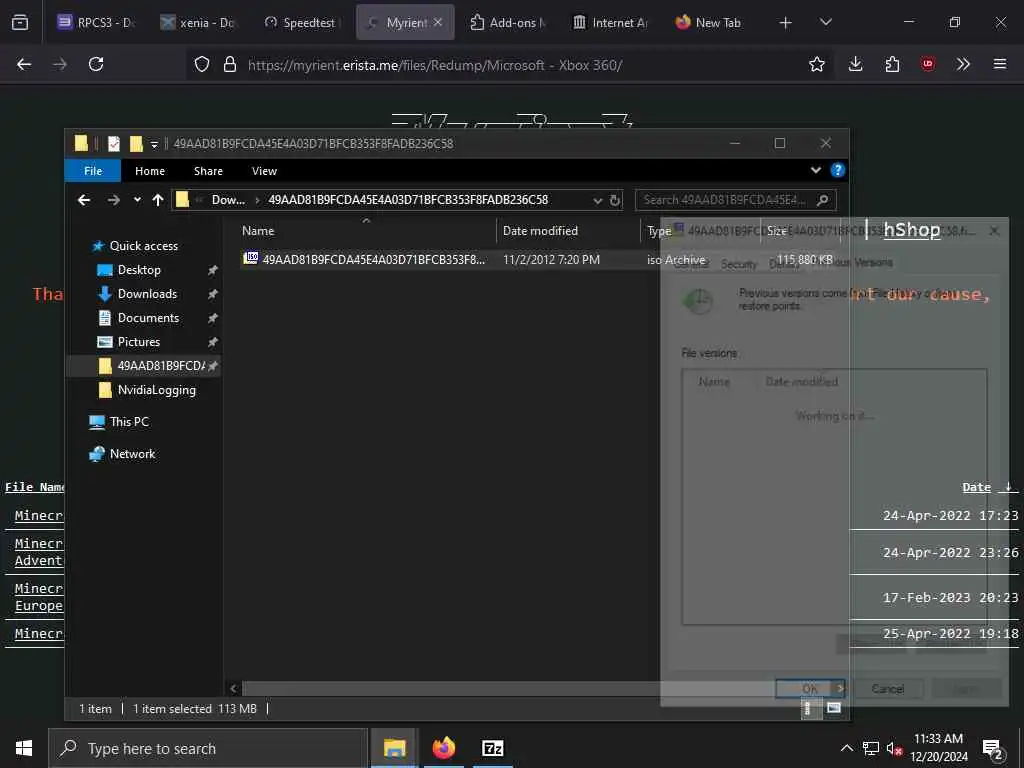Open Firefox hamburger application menu
Viewport: 1024px width, 768px height.
[999, 64]
